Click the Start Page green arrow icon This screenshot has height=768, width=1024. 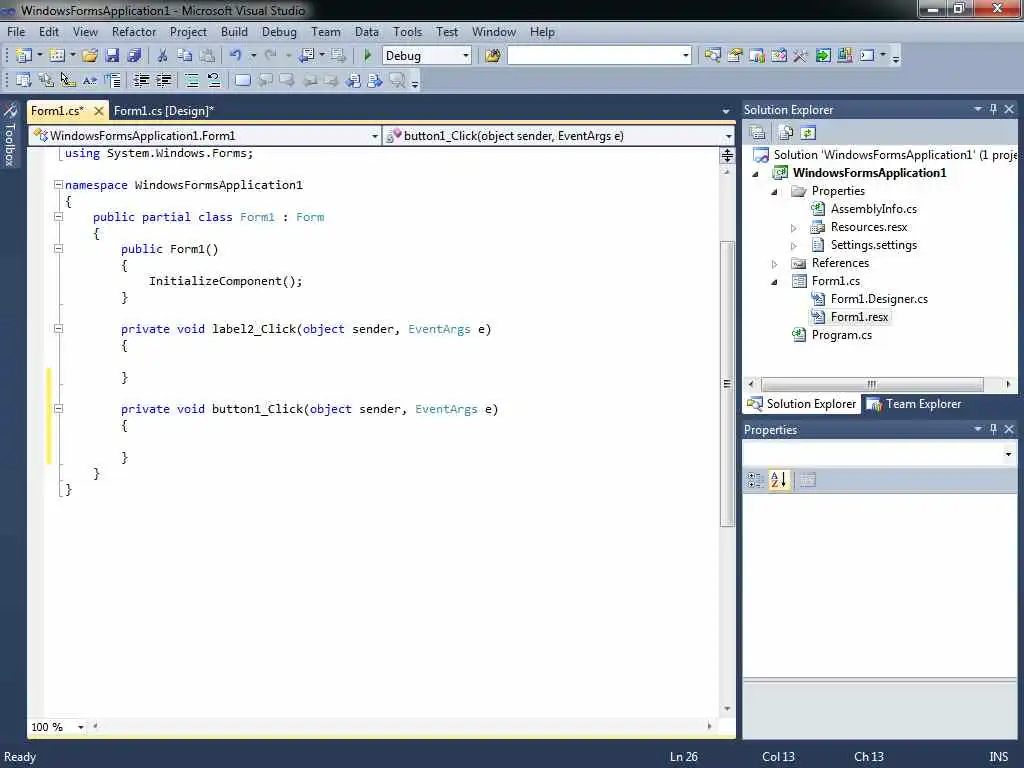tap(823, 56)
